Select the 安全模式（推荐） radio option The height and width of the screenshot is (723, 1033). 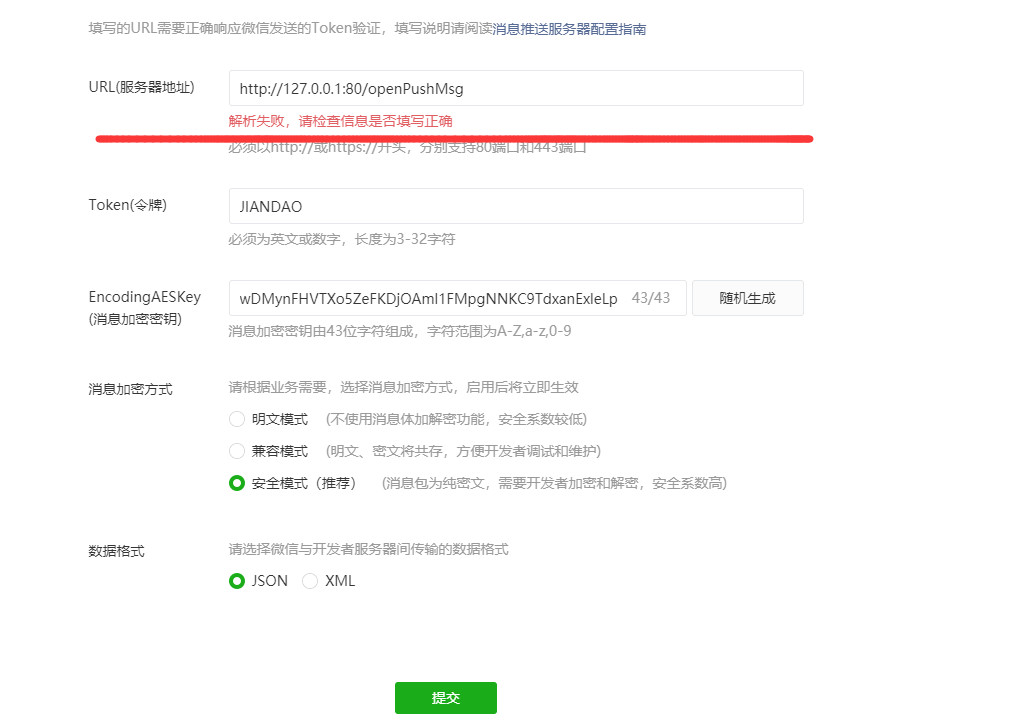coord(237,483)
